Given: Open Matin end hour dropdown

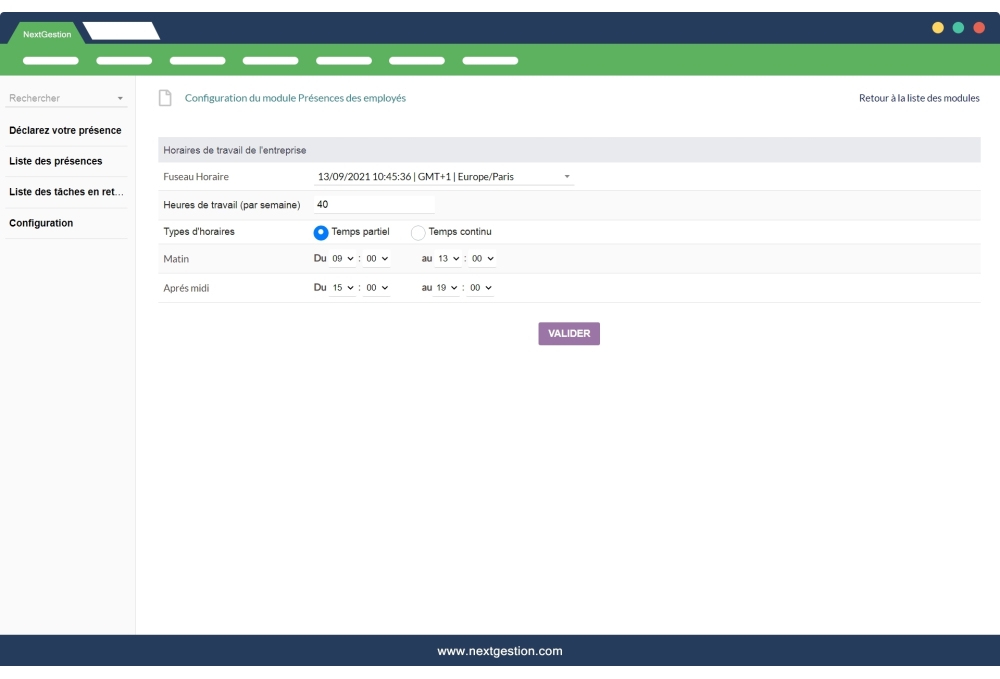Looking at the screenshot, I should tap(448, 259).
